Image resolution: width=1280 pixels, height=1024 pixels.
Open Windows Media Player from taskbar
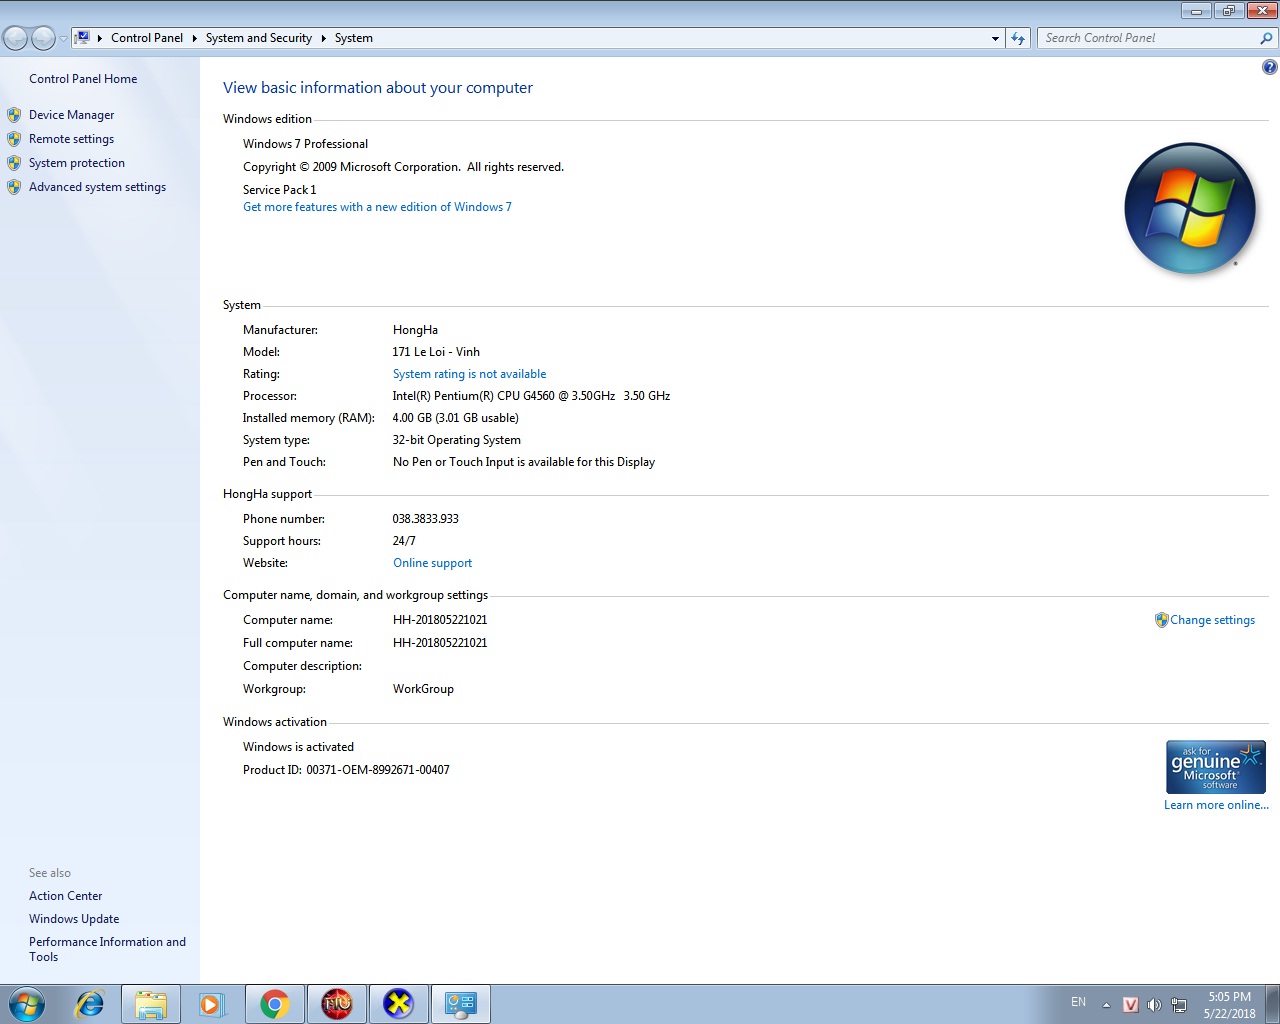(x=212, y=1003)
